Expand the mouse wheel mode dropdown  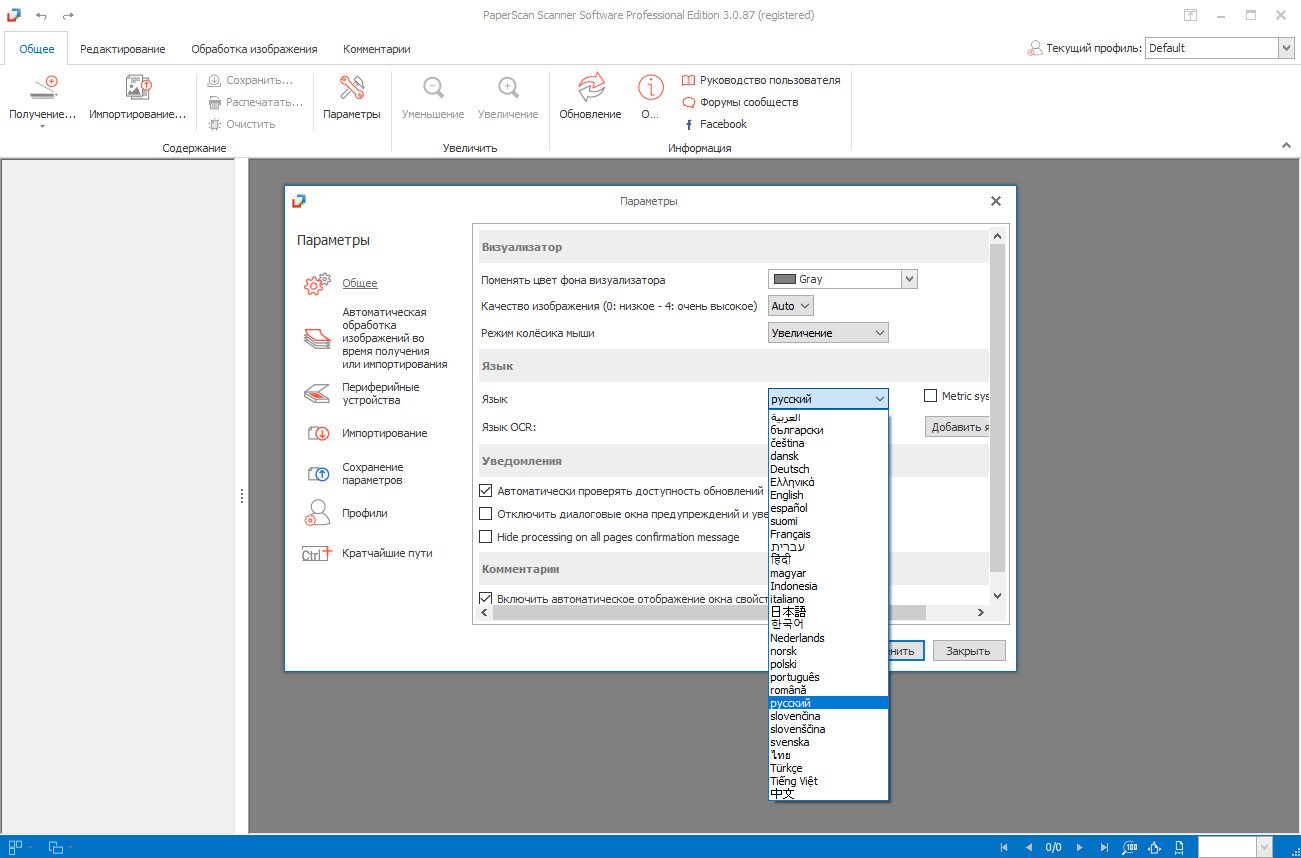(828, 333)
